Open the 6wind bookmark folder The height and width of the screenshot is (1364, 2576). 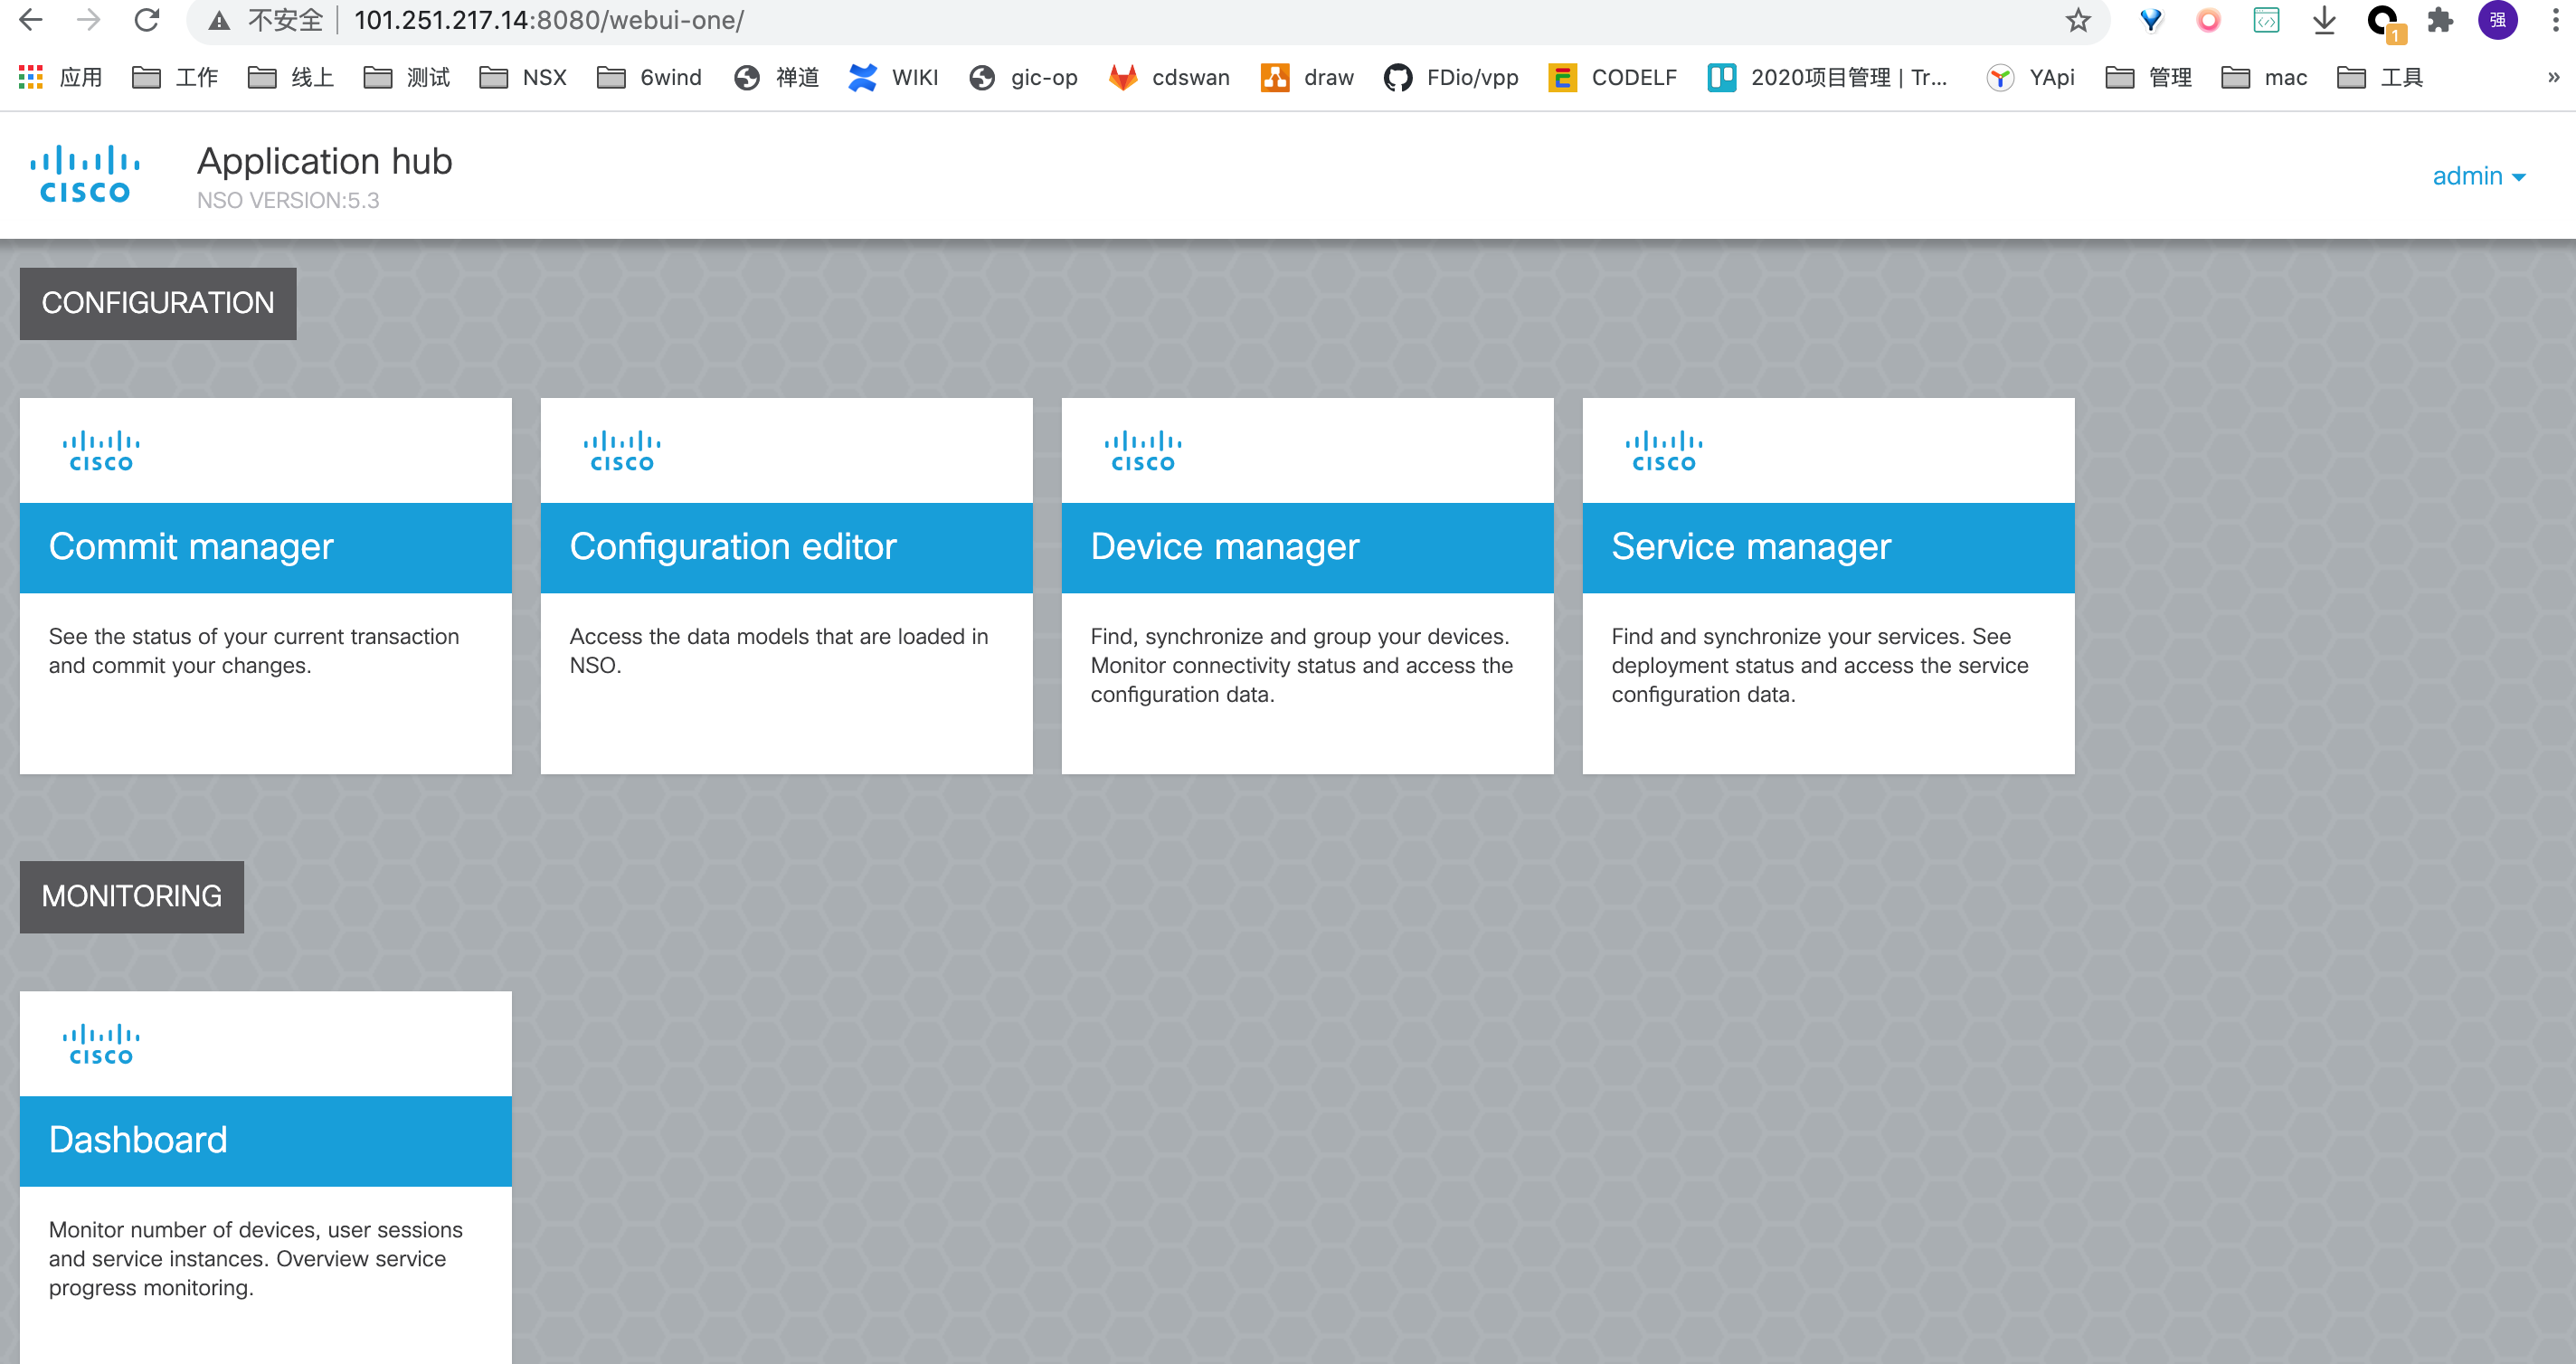pos(649,77)
